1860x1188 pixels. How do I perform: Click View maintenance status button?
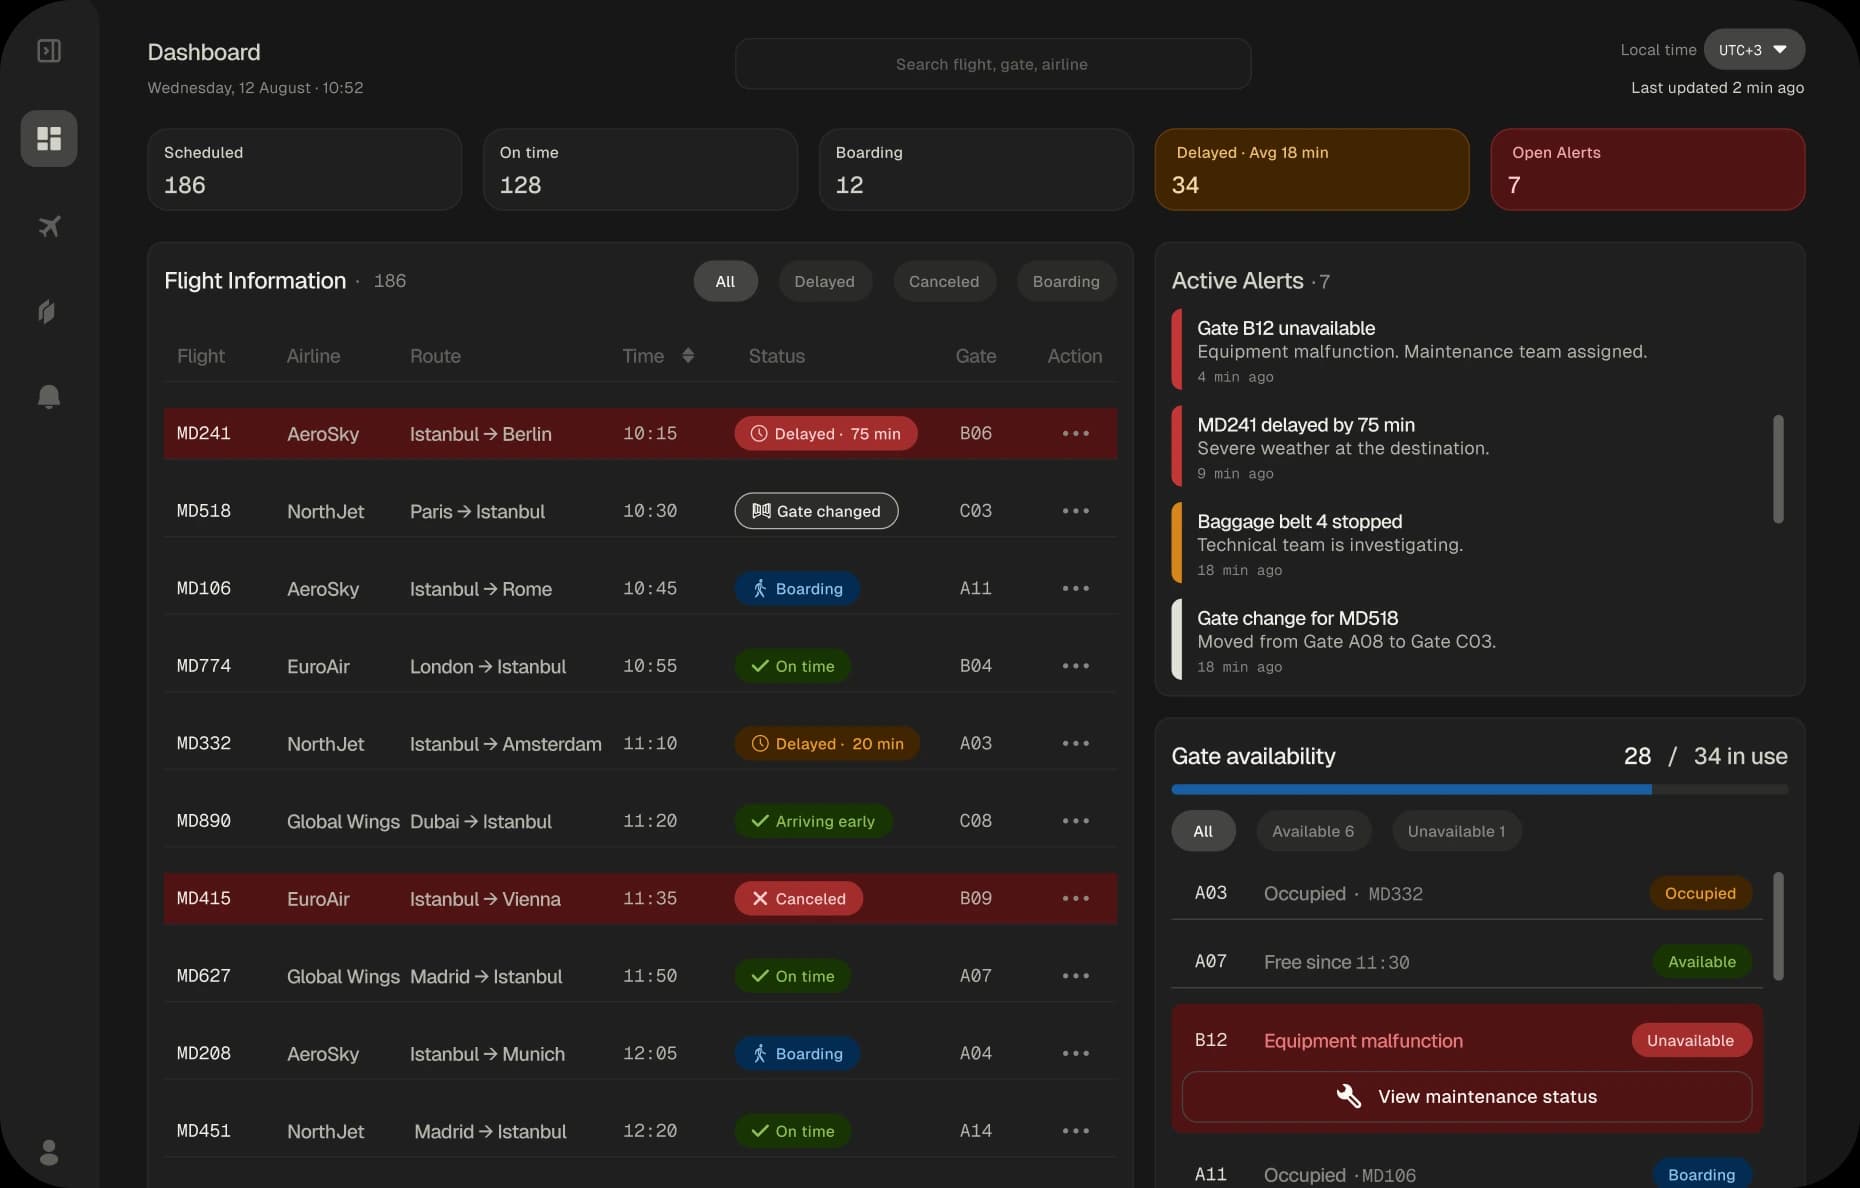pyautogui.click(x=1467, y=1096)
